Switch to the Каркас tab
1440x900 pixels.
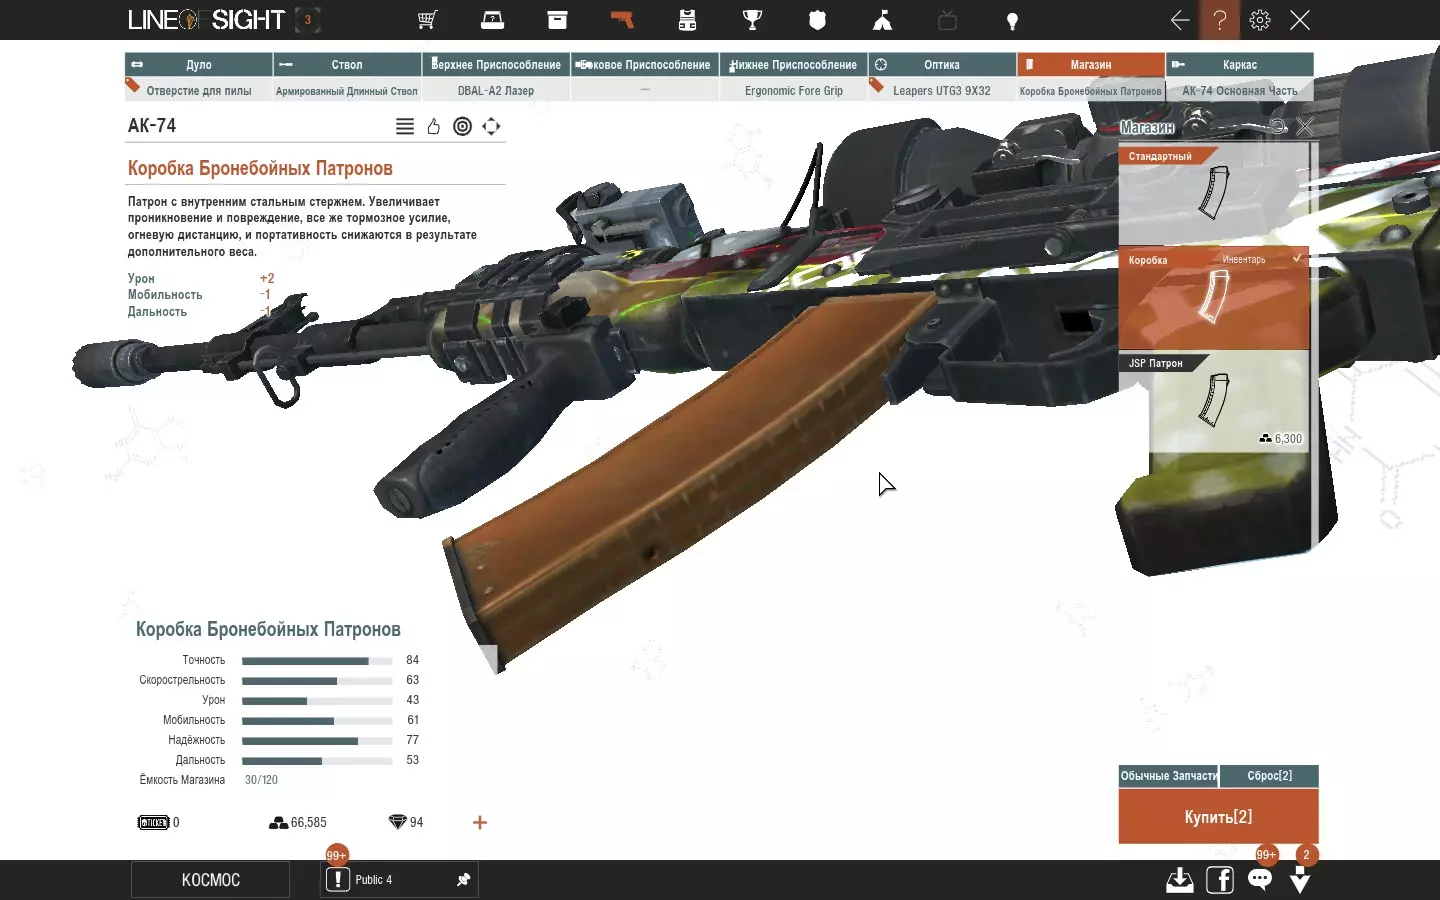pos(1240,64)
